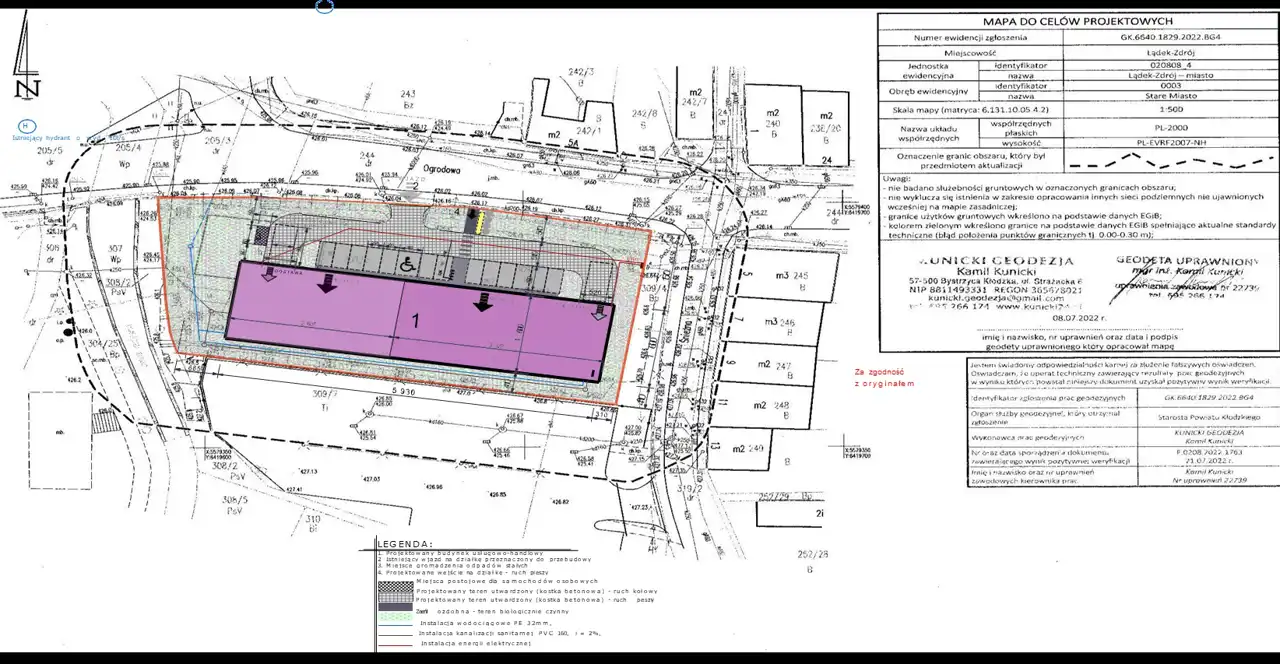Select the wheelchair accessible parking symbol

point(408,265)
